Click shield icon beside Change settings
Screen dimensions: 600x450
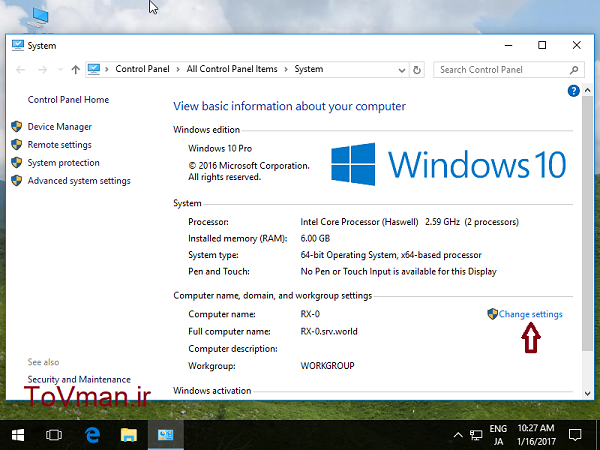tap(492, 314)
